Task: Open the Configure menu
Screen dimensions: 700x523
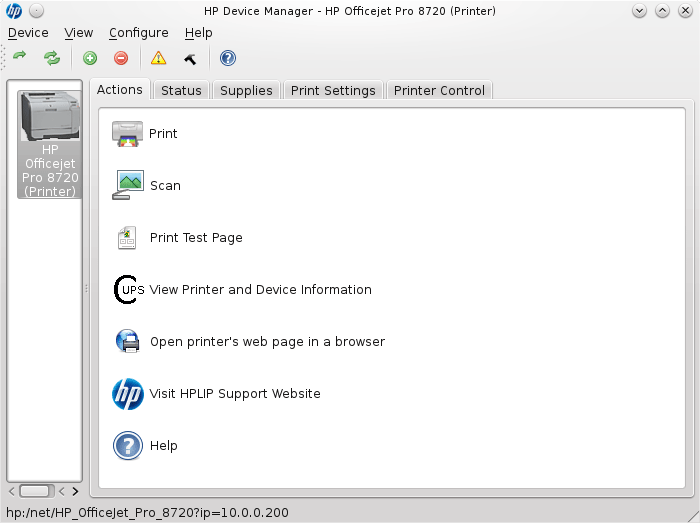Action: (139, 33)
